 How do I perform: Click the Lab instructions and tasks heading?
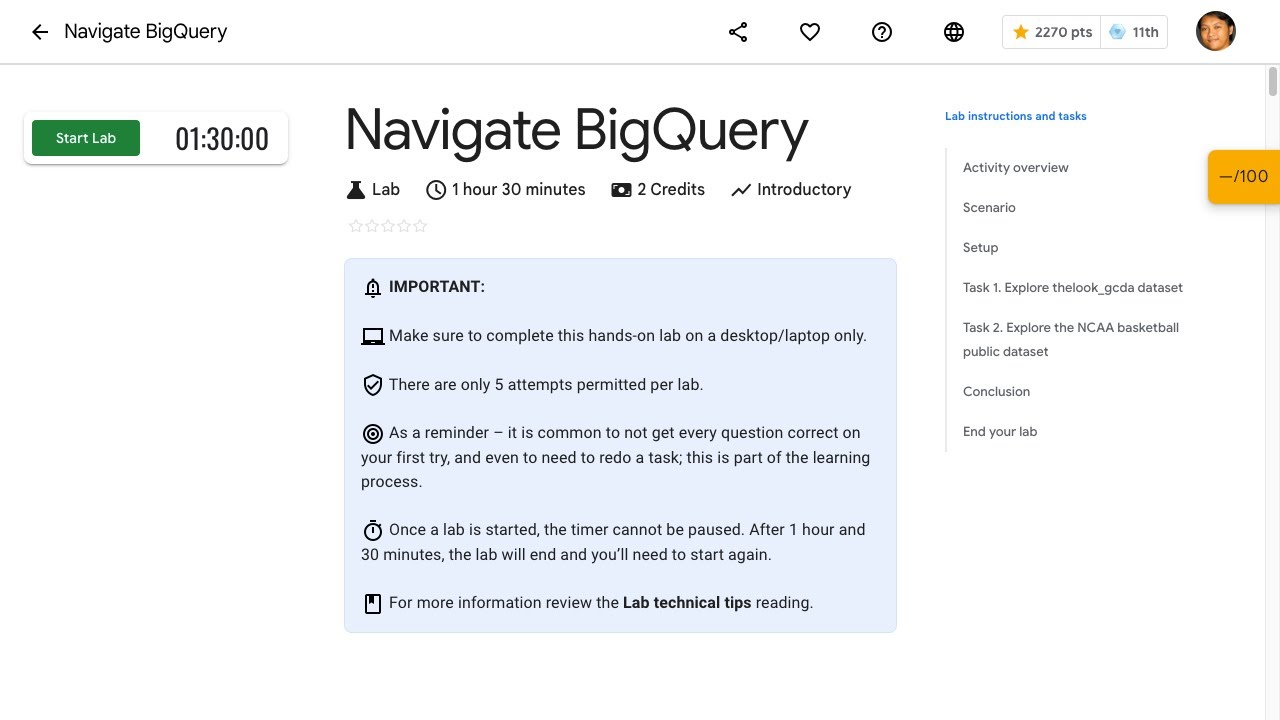pos(1016,116)
